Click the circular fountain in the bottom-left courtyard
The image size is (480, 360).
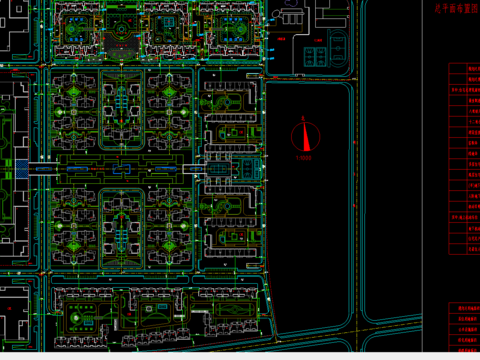76,318
